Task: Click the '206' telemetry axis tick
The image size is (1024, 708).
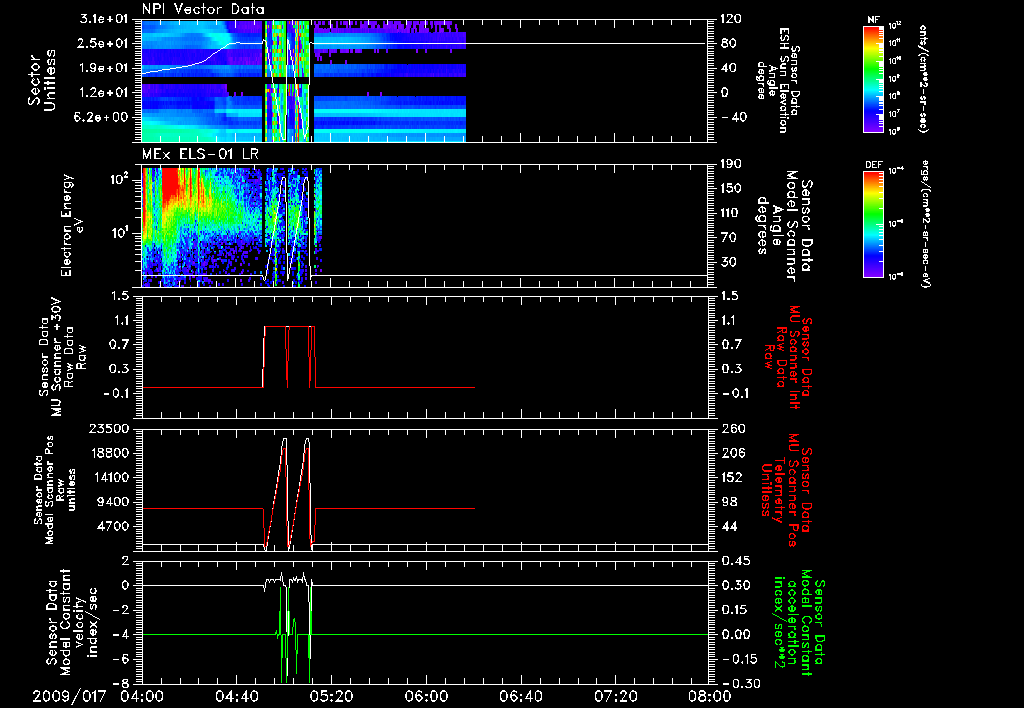Action: tap(731, 453)
